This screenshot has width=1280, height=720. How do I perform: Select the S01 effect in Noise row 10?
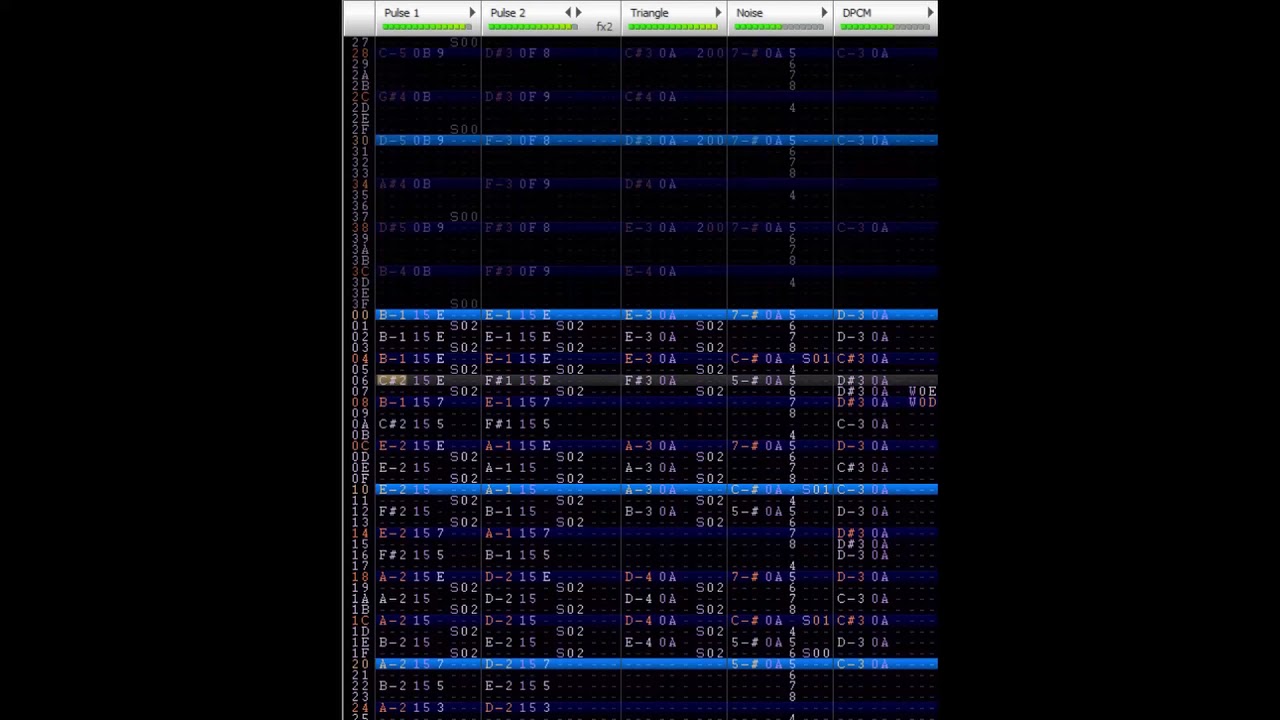[816, 490]
